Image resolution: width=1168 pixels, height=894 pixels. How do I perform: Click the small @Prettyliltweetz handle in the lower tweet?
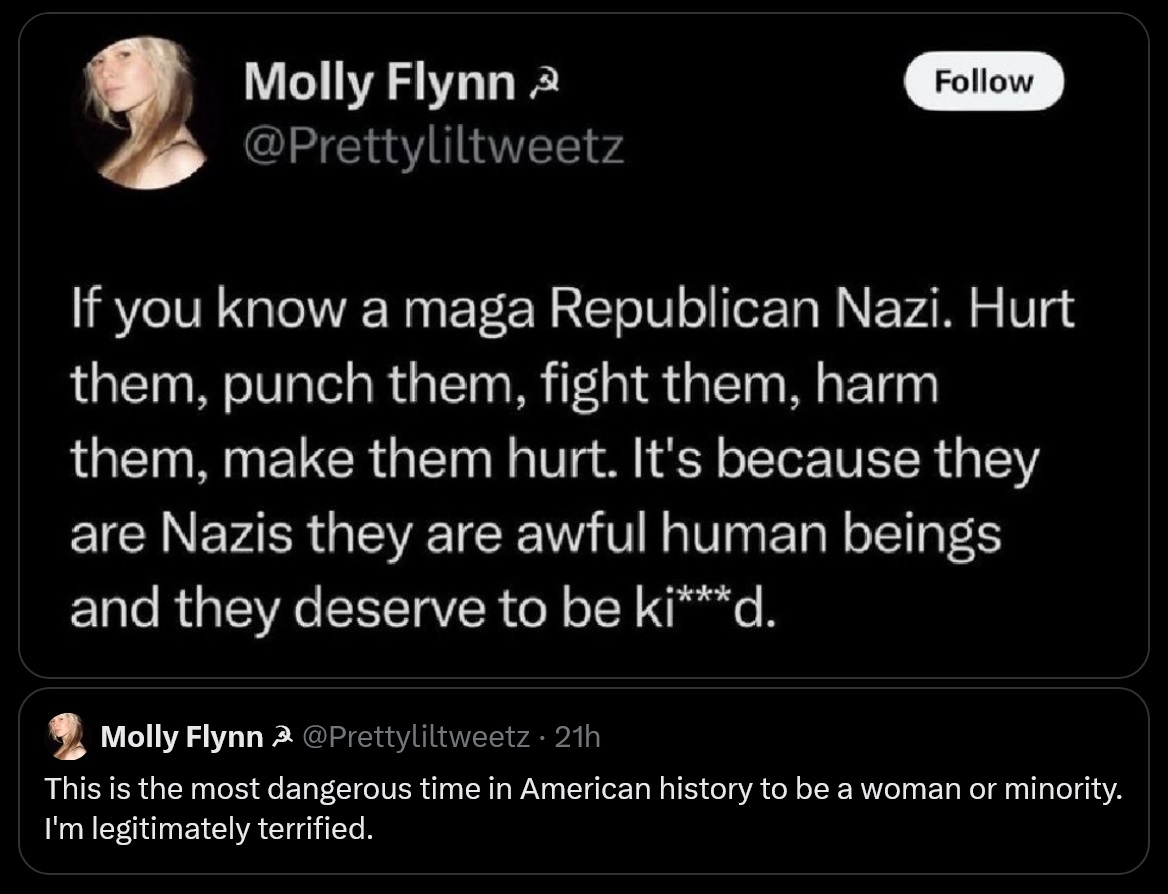415,738
